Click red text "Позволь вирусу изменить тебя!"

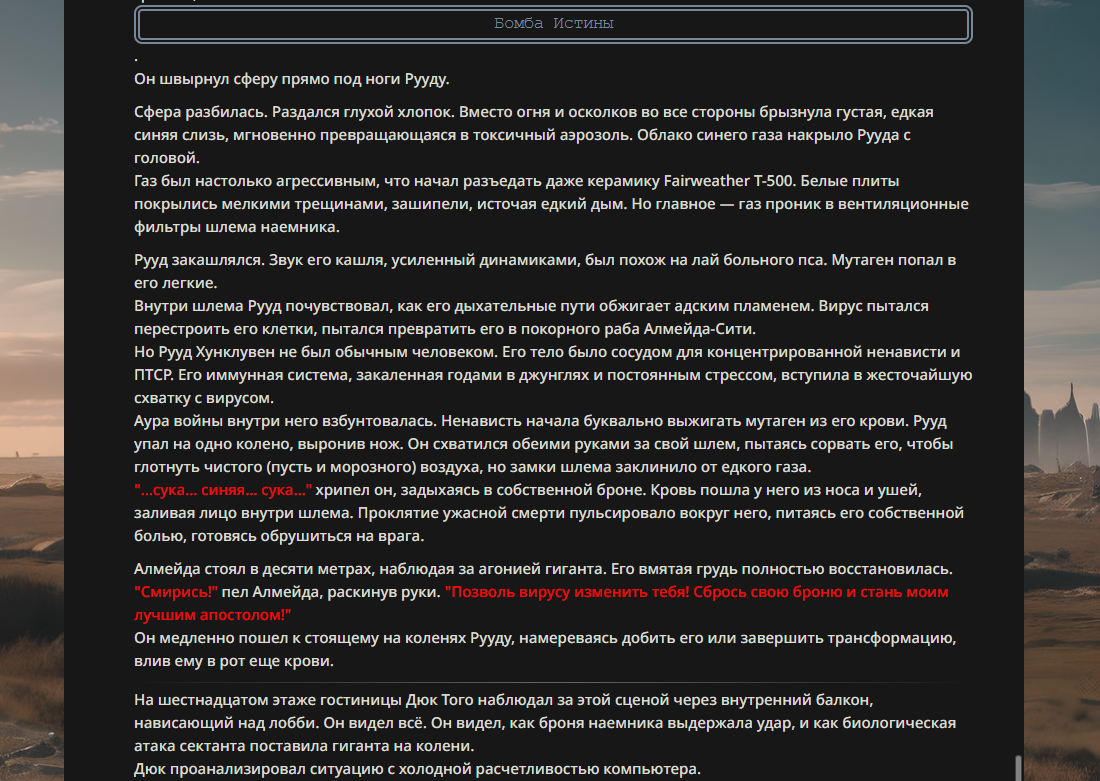tap(567, 592)
